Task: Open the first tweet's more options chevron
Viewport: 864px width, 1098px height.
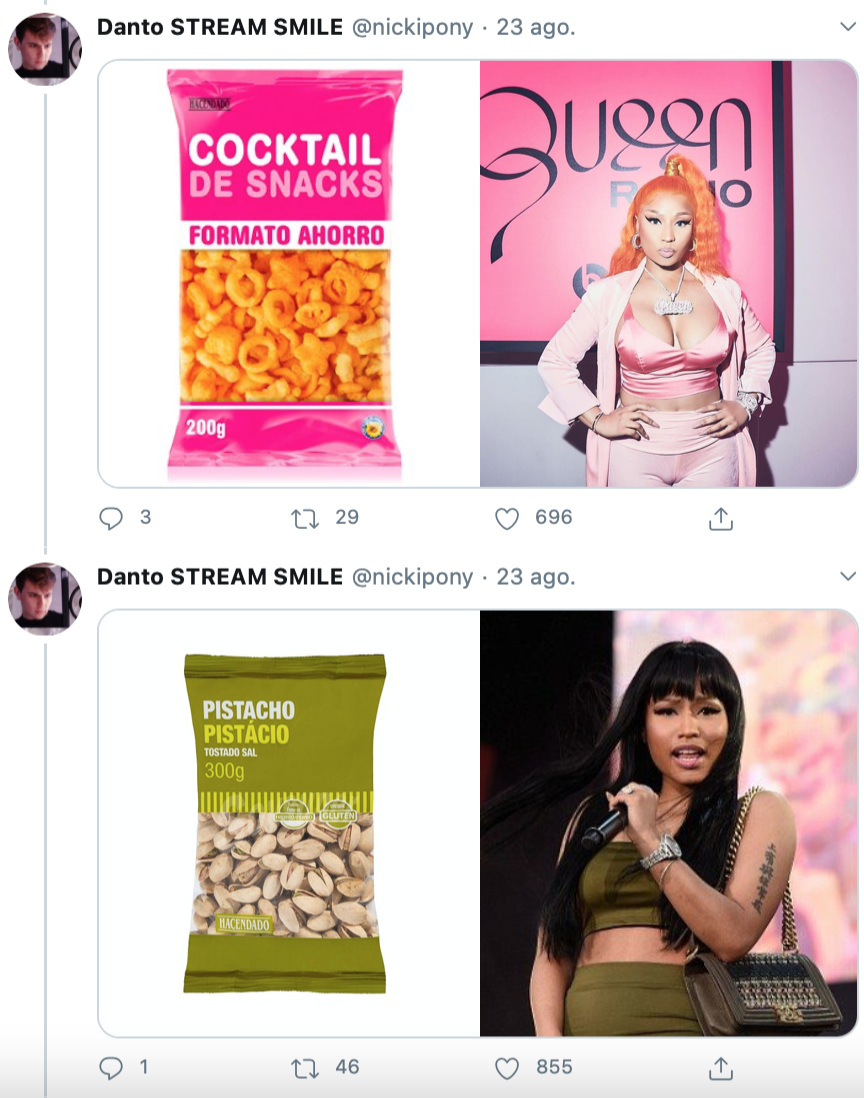Action: pyautogui.click(x=847, y=27)
